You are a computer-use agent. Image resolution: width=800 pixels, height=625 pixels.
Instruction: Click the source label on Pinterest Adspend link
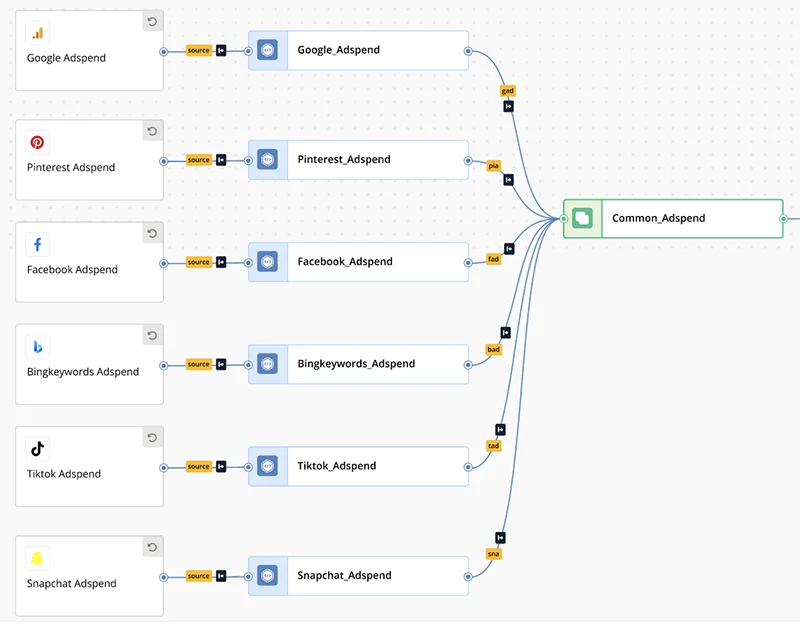pos(198,160)
